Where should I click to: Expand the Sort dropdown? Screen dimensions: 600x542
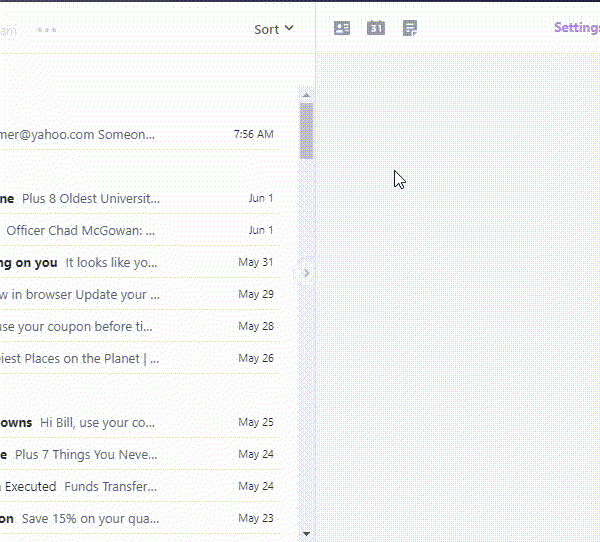[x=274, y=29]
